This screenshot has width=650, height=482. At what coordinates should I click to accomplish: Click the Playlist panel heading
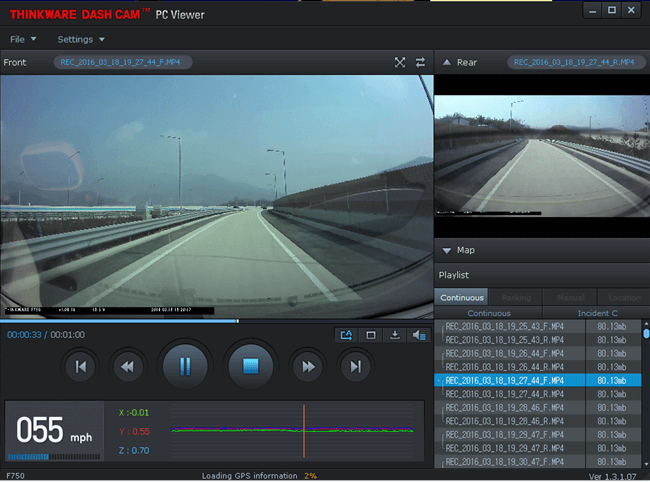click(x=454, y=275)
